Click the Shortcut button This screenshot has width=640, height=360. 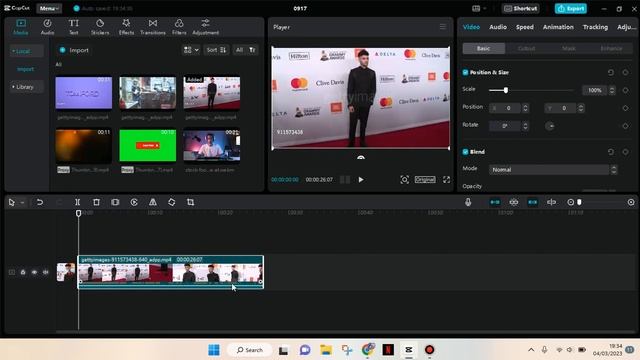[x=521, y=8]
